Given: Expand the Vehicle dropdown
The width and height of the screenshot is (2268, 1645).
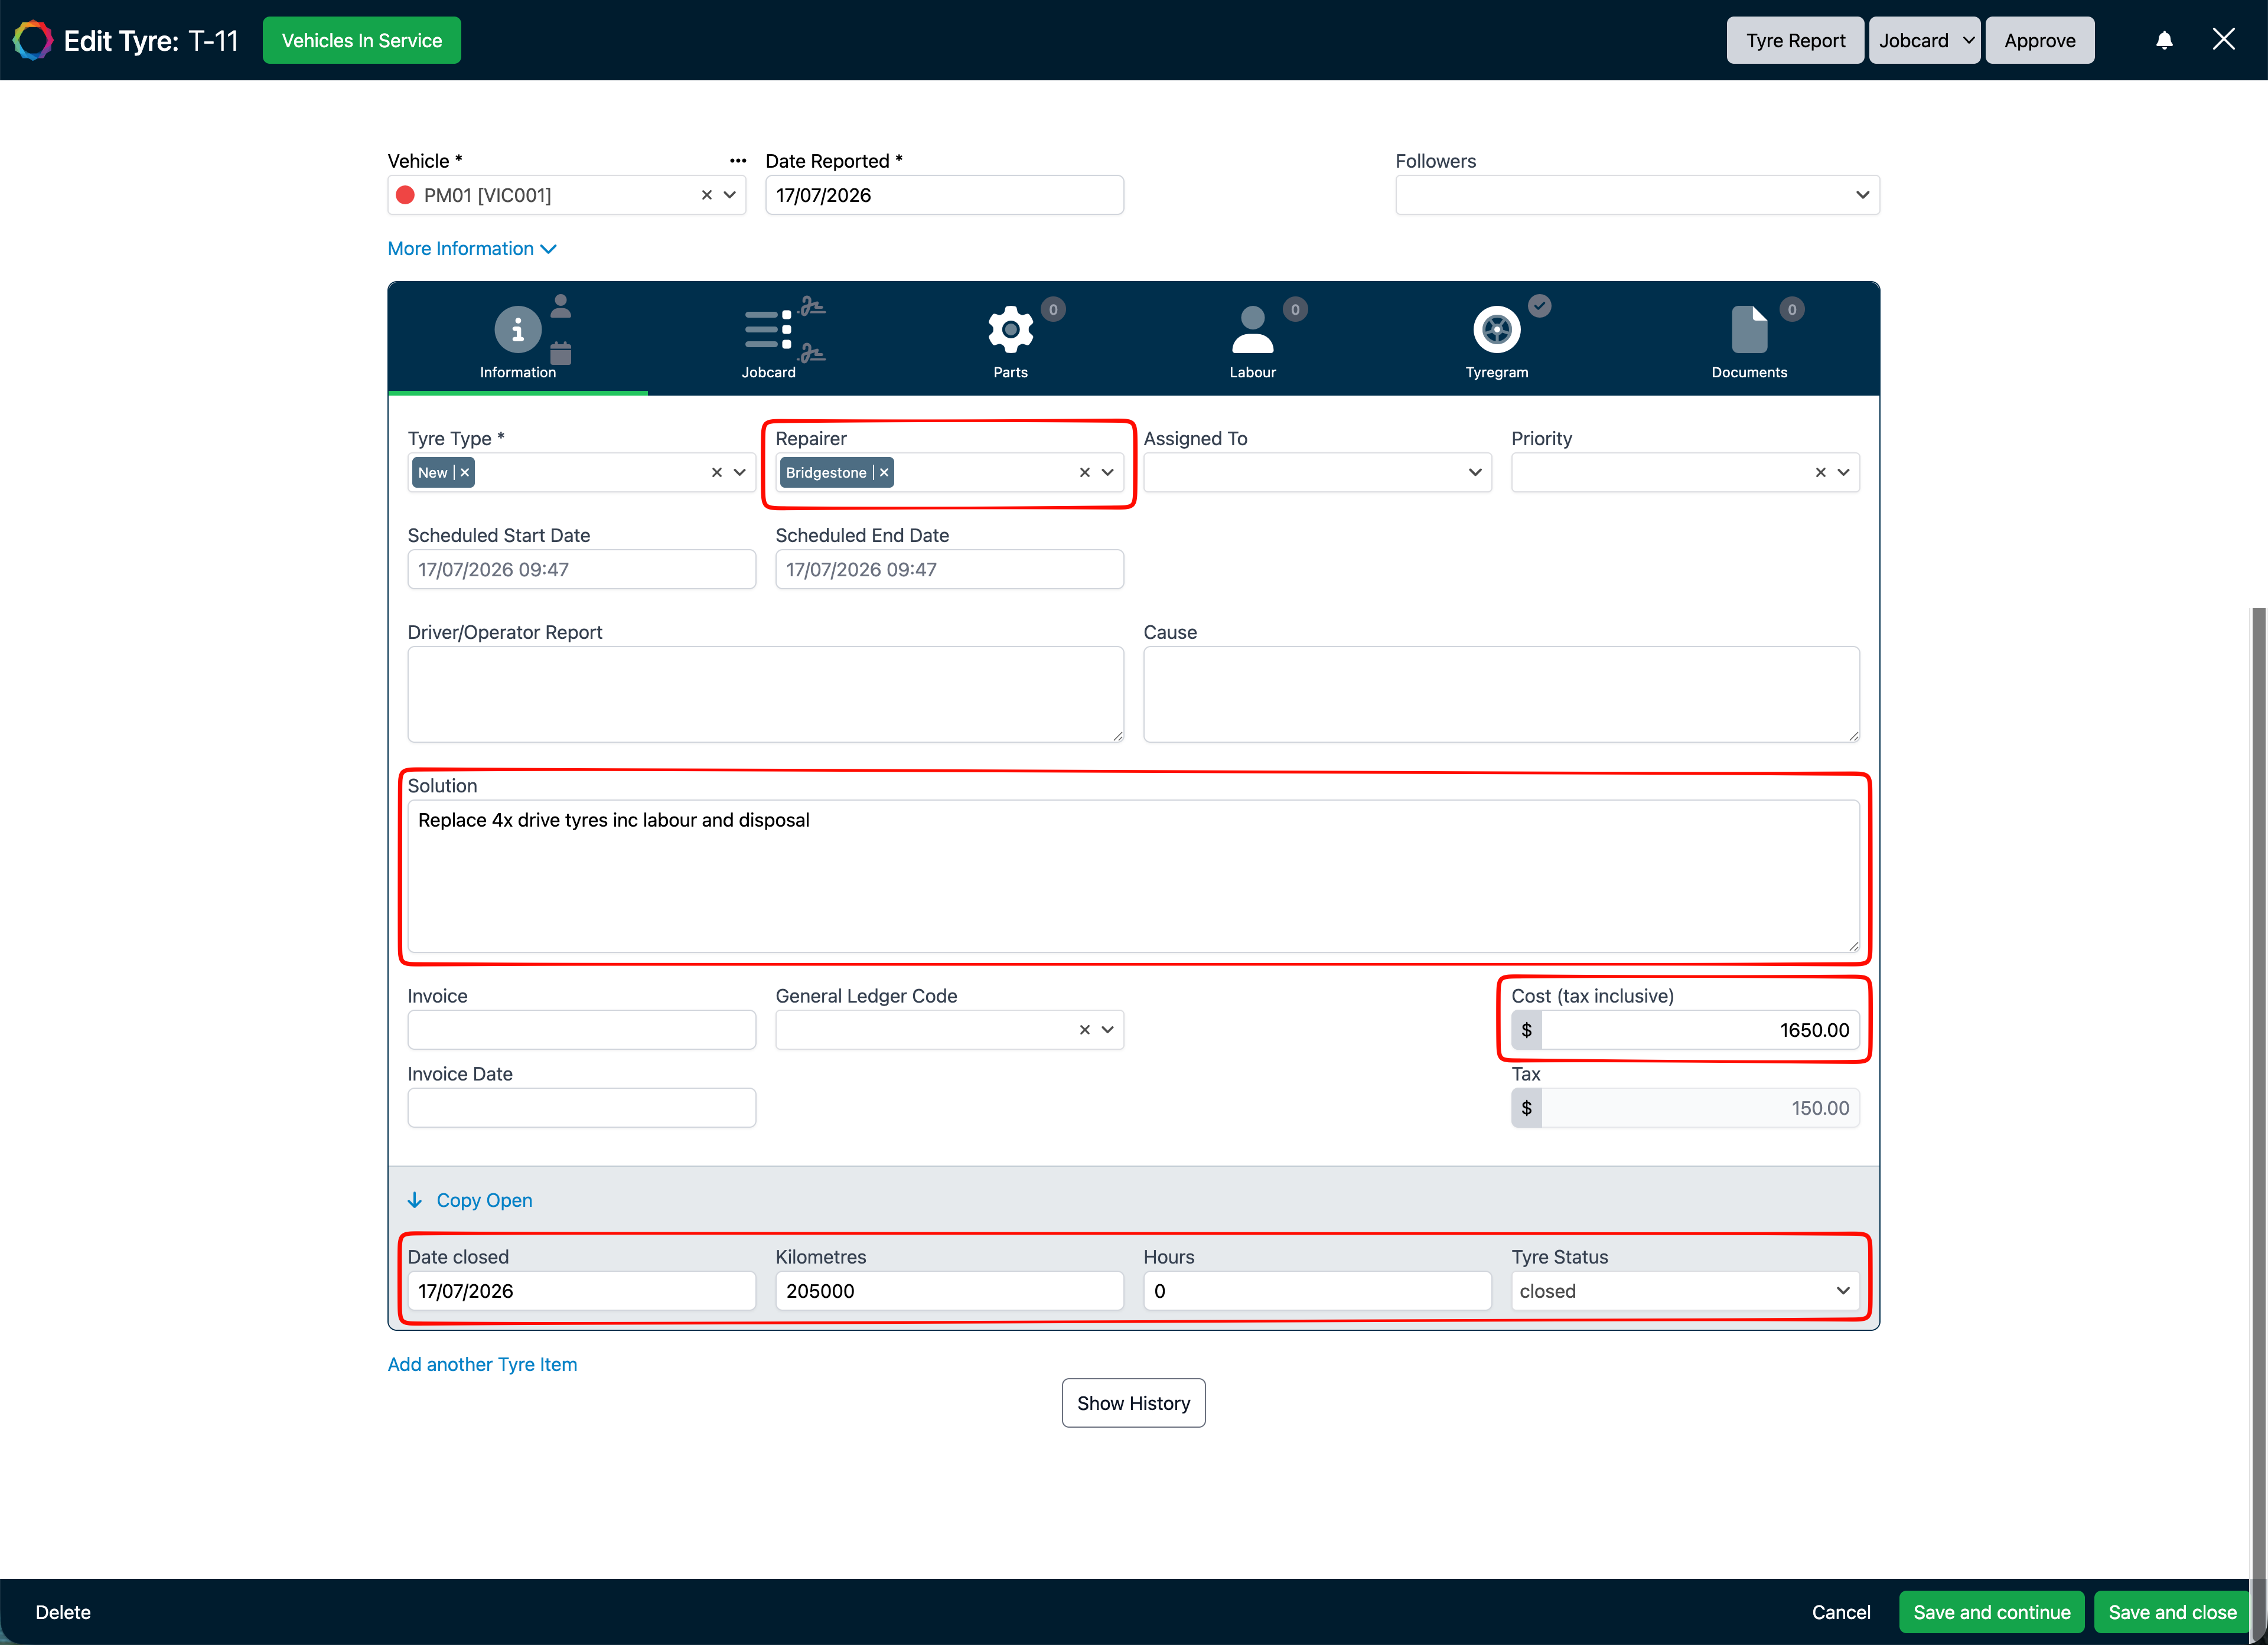Looking at the screenshot, I should click(x=730, y=195).
